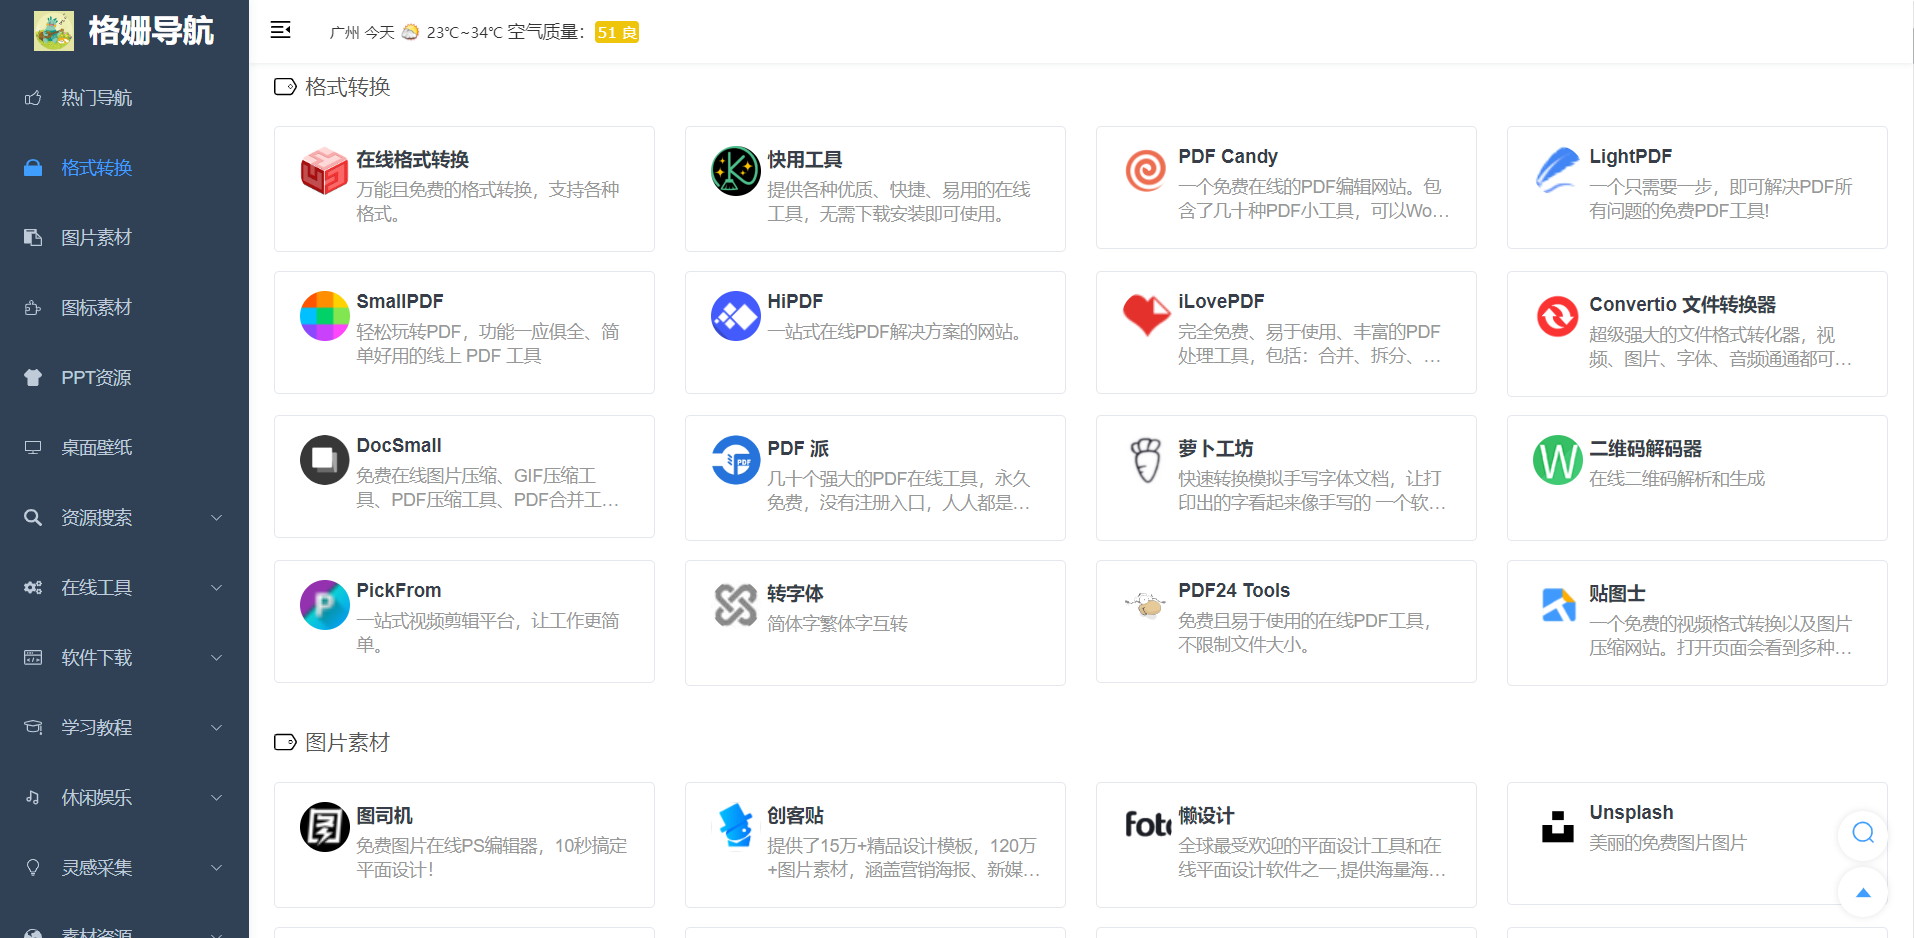Click the PDF Candy swirl icon
This screenshot has width=1914, height=938.
tap(1146, 170)
